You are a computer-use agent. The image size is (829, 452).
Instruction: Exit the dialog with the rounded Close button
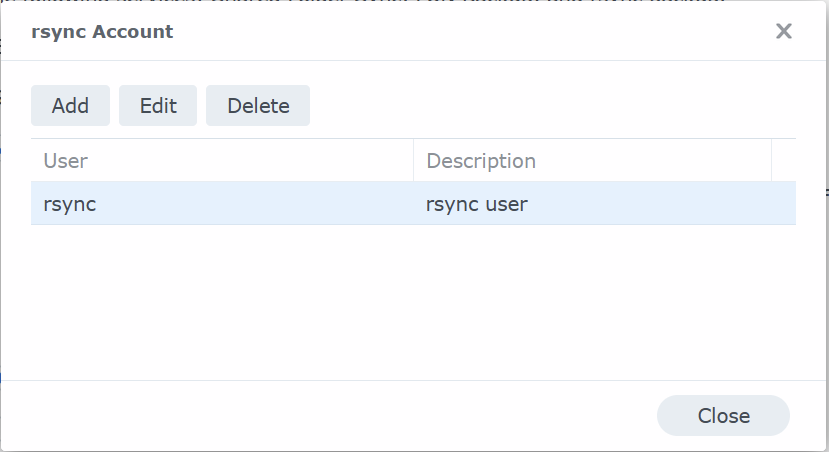click(x=723, y=416)
